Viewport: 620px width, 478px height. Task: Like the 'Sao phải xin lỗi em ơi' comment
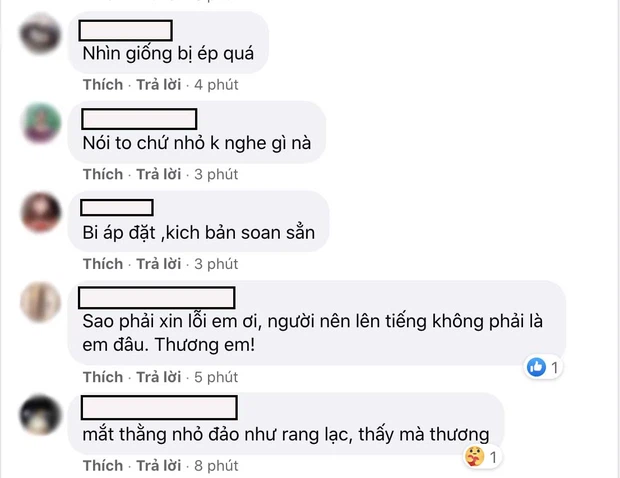pyautogui.click(x=103, y=377)
